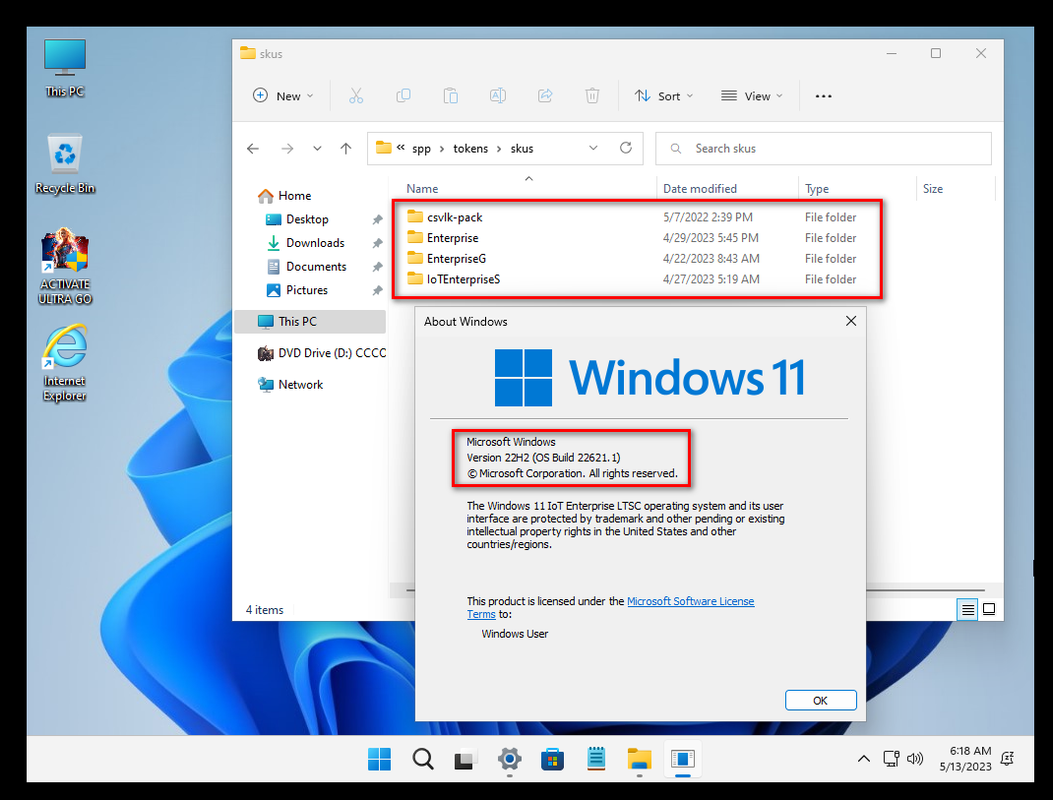The width and height of the screenshot is (1053, 800).
Task: Click the Rename icon in toolbar
Action: click(498, 96)
